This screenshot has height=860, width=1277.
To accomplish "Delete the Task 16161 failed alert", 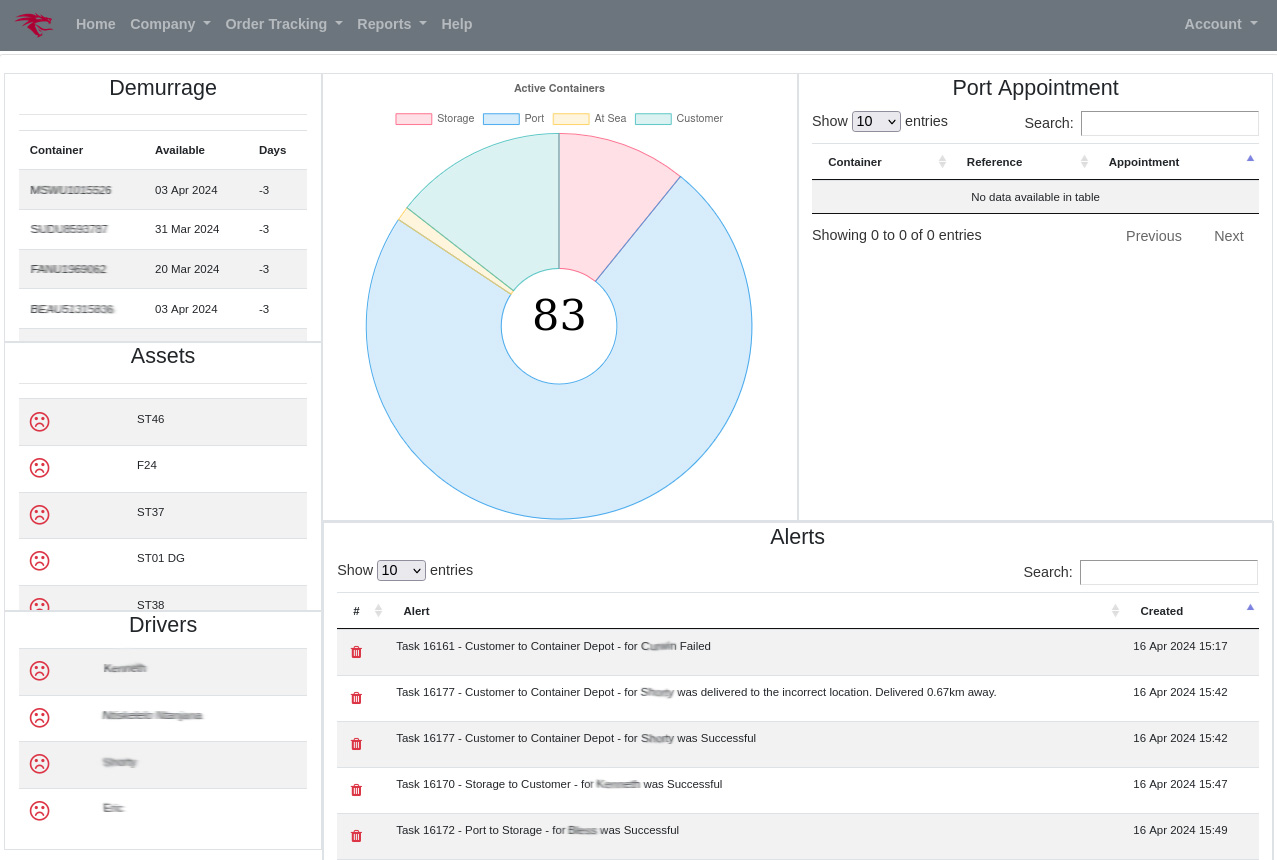I will [x=356, y=652].
